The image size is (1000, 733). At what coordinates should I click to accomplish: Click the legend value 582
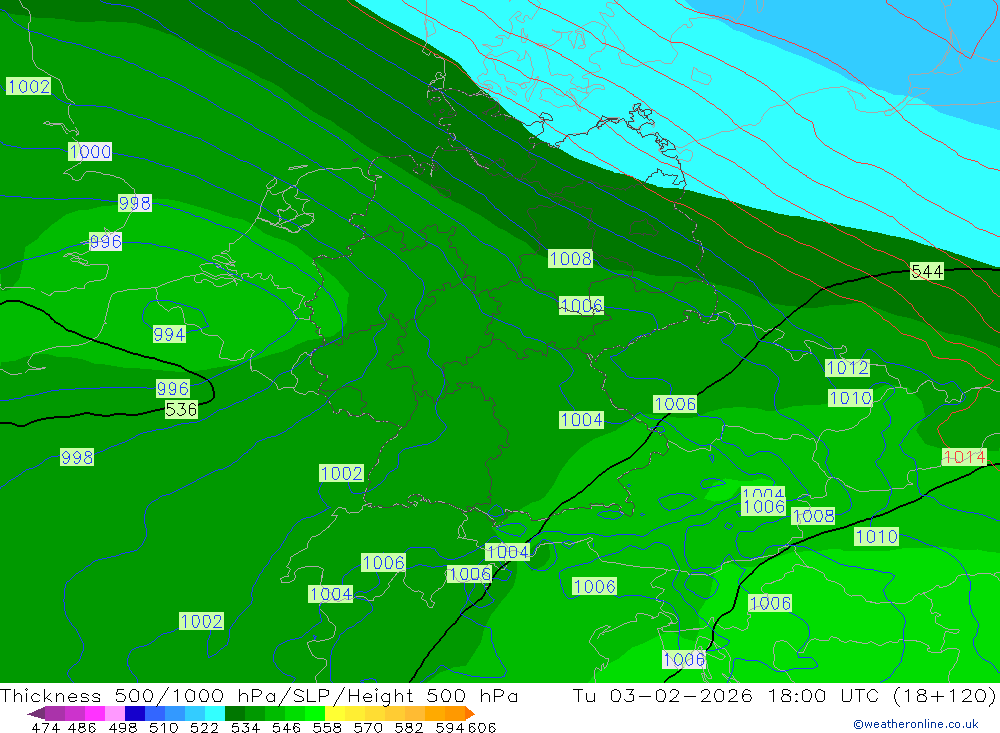coord(408,727)
